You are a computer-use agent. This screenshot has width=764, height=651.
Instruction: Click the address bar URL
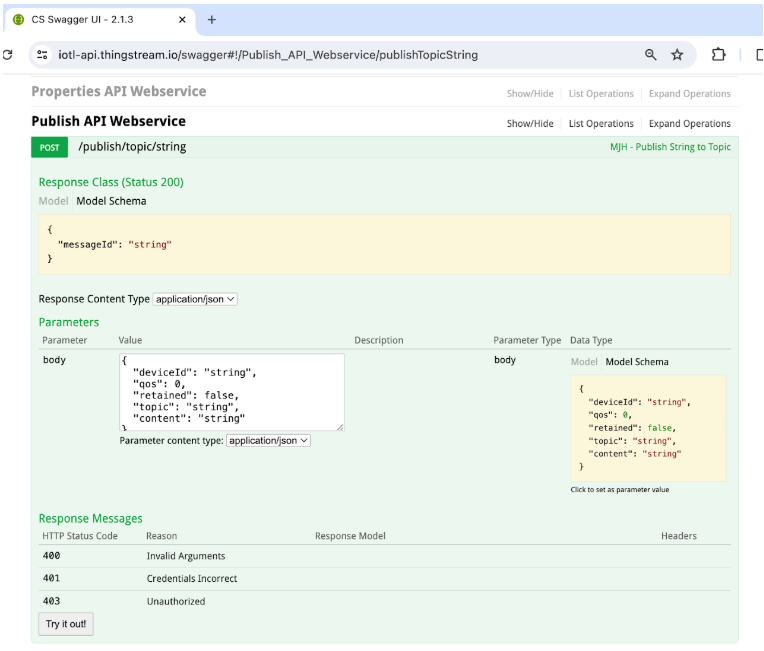[x=268, y=55]
